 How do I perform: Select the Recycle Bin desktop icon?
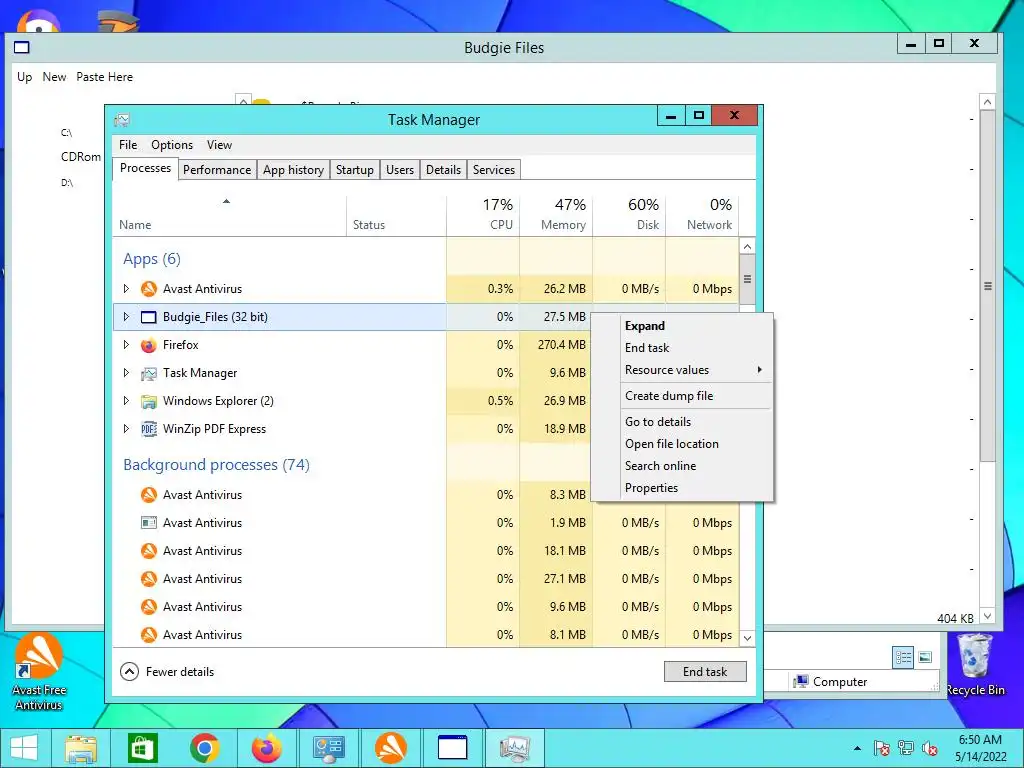(975, 665)
